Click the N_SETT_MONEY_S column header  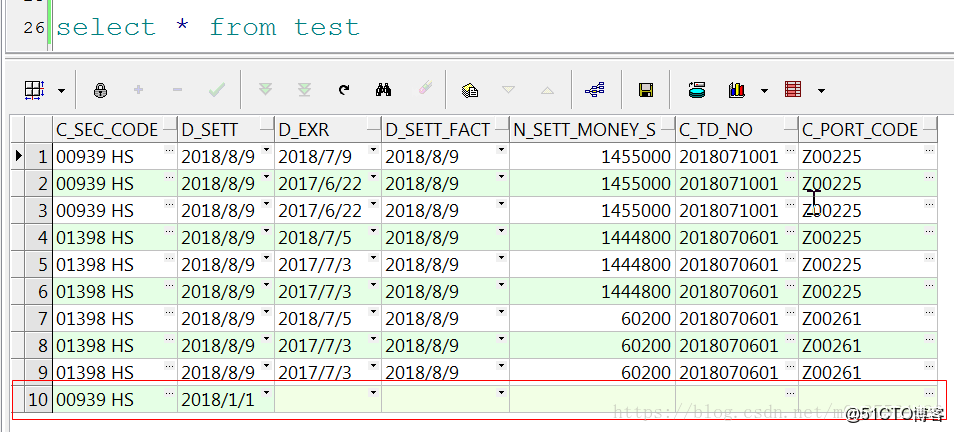click(592, 129)
